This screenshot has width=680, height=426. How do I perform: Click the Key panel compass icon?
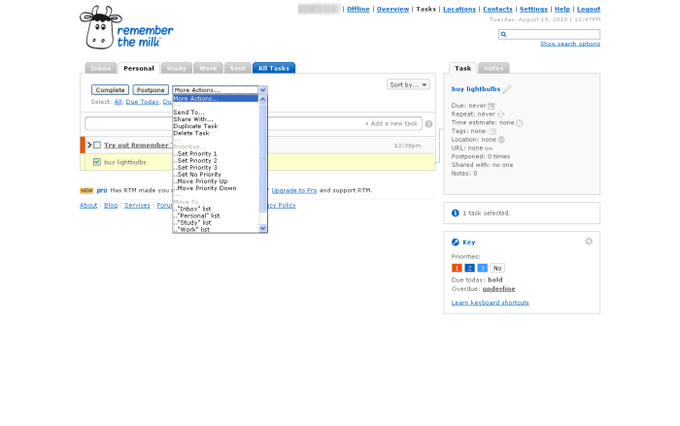455,242
